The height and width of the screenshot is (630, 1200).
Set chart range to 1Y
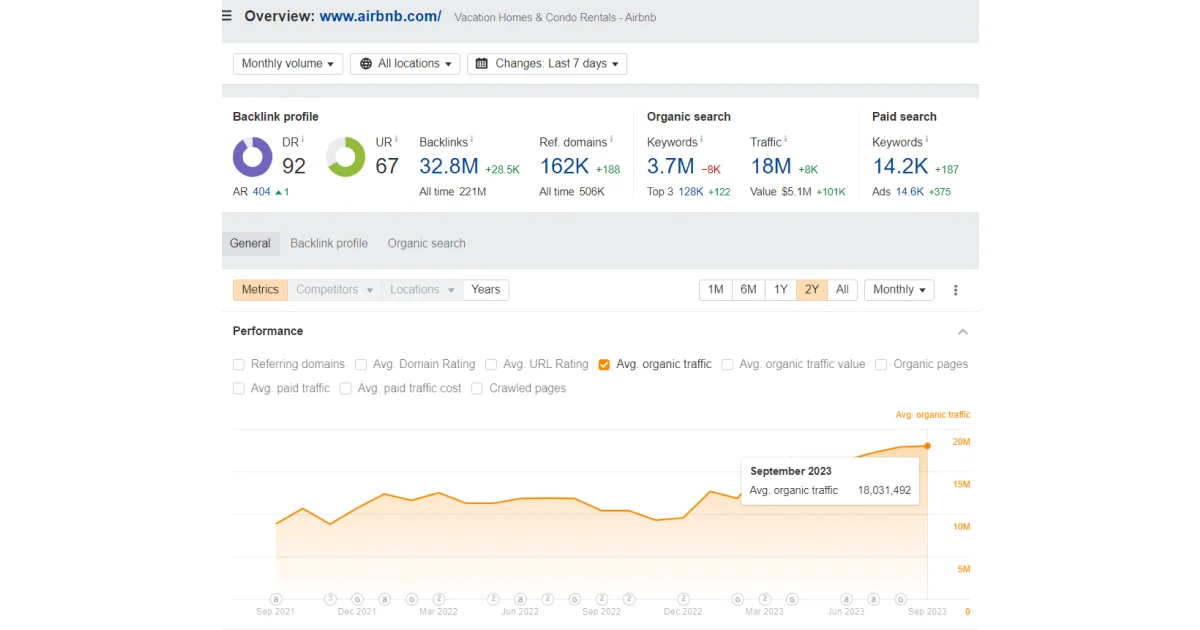tap(781, 290)
